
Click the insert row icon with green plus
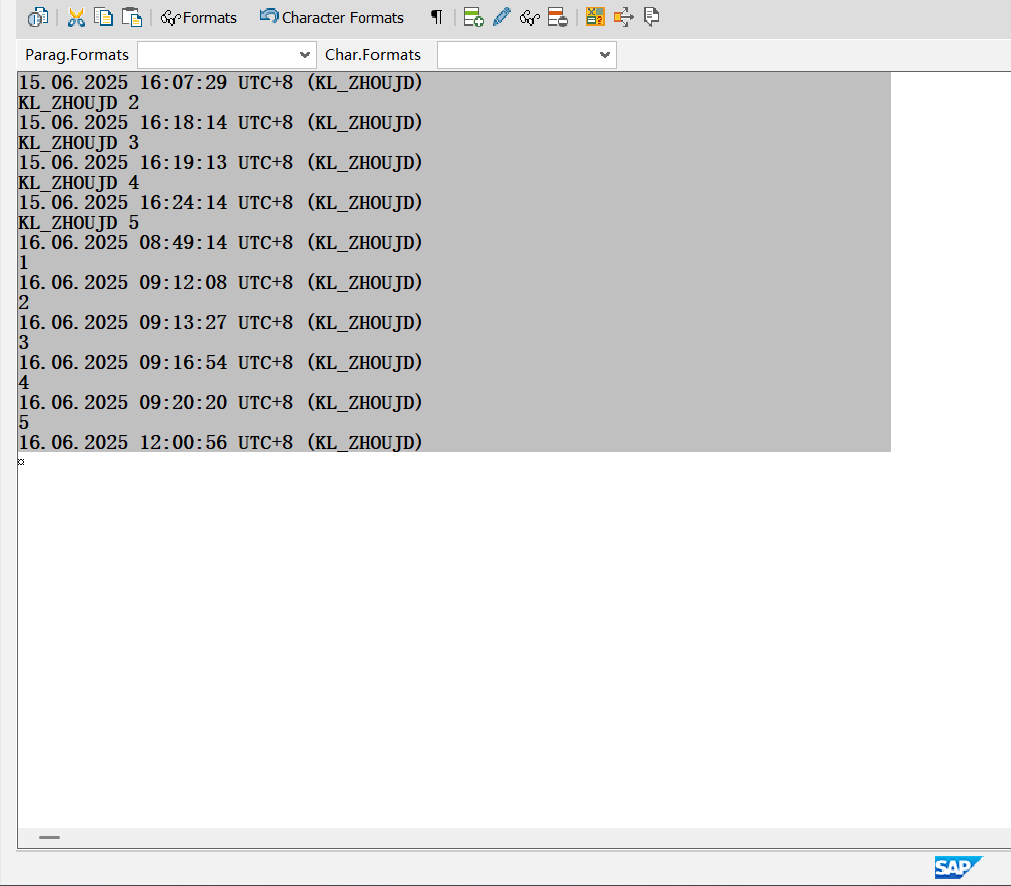(474, 17)
